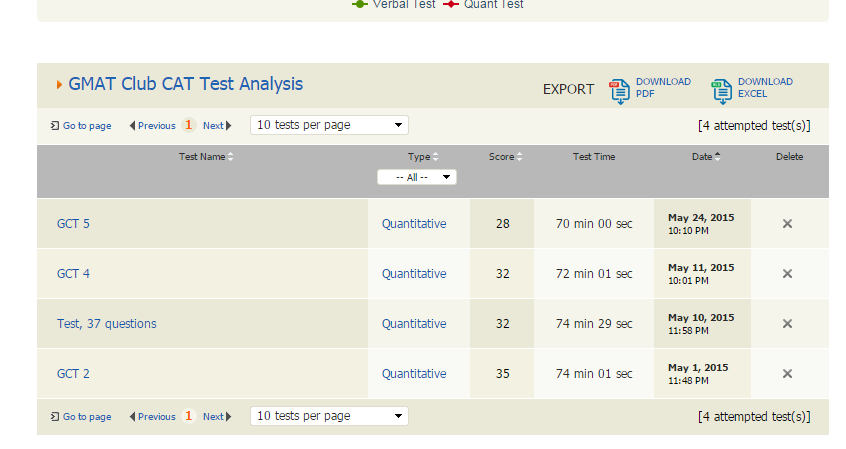Click score 28 in GCT 5 row
Image resolution: width=846 pixels, height=449 pixels.
pyautogui.click(x=502, y=224)
